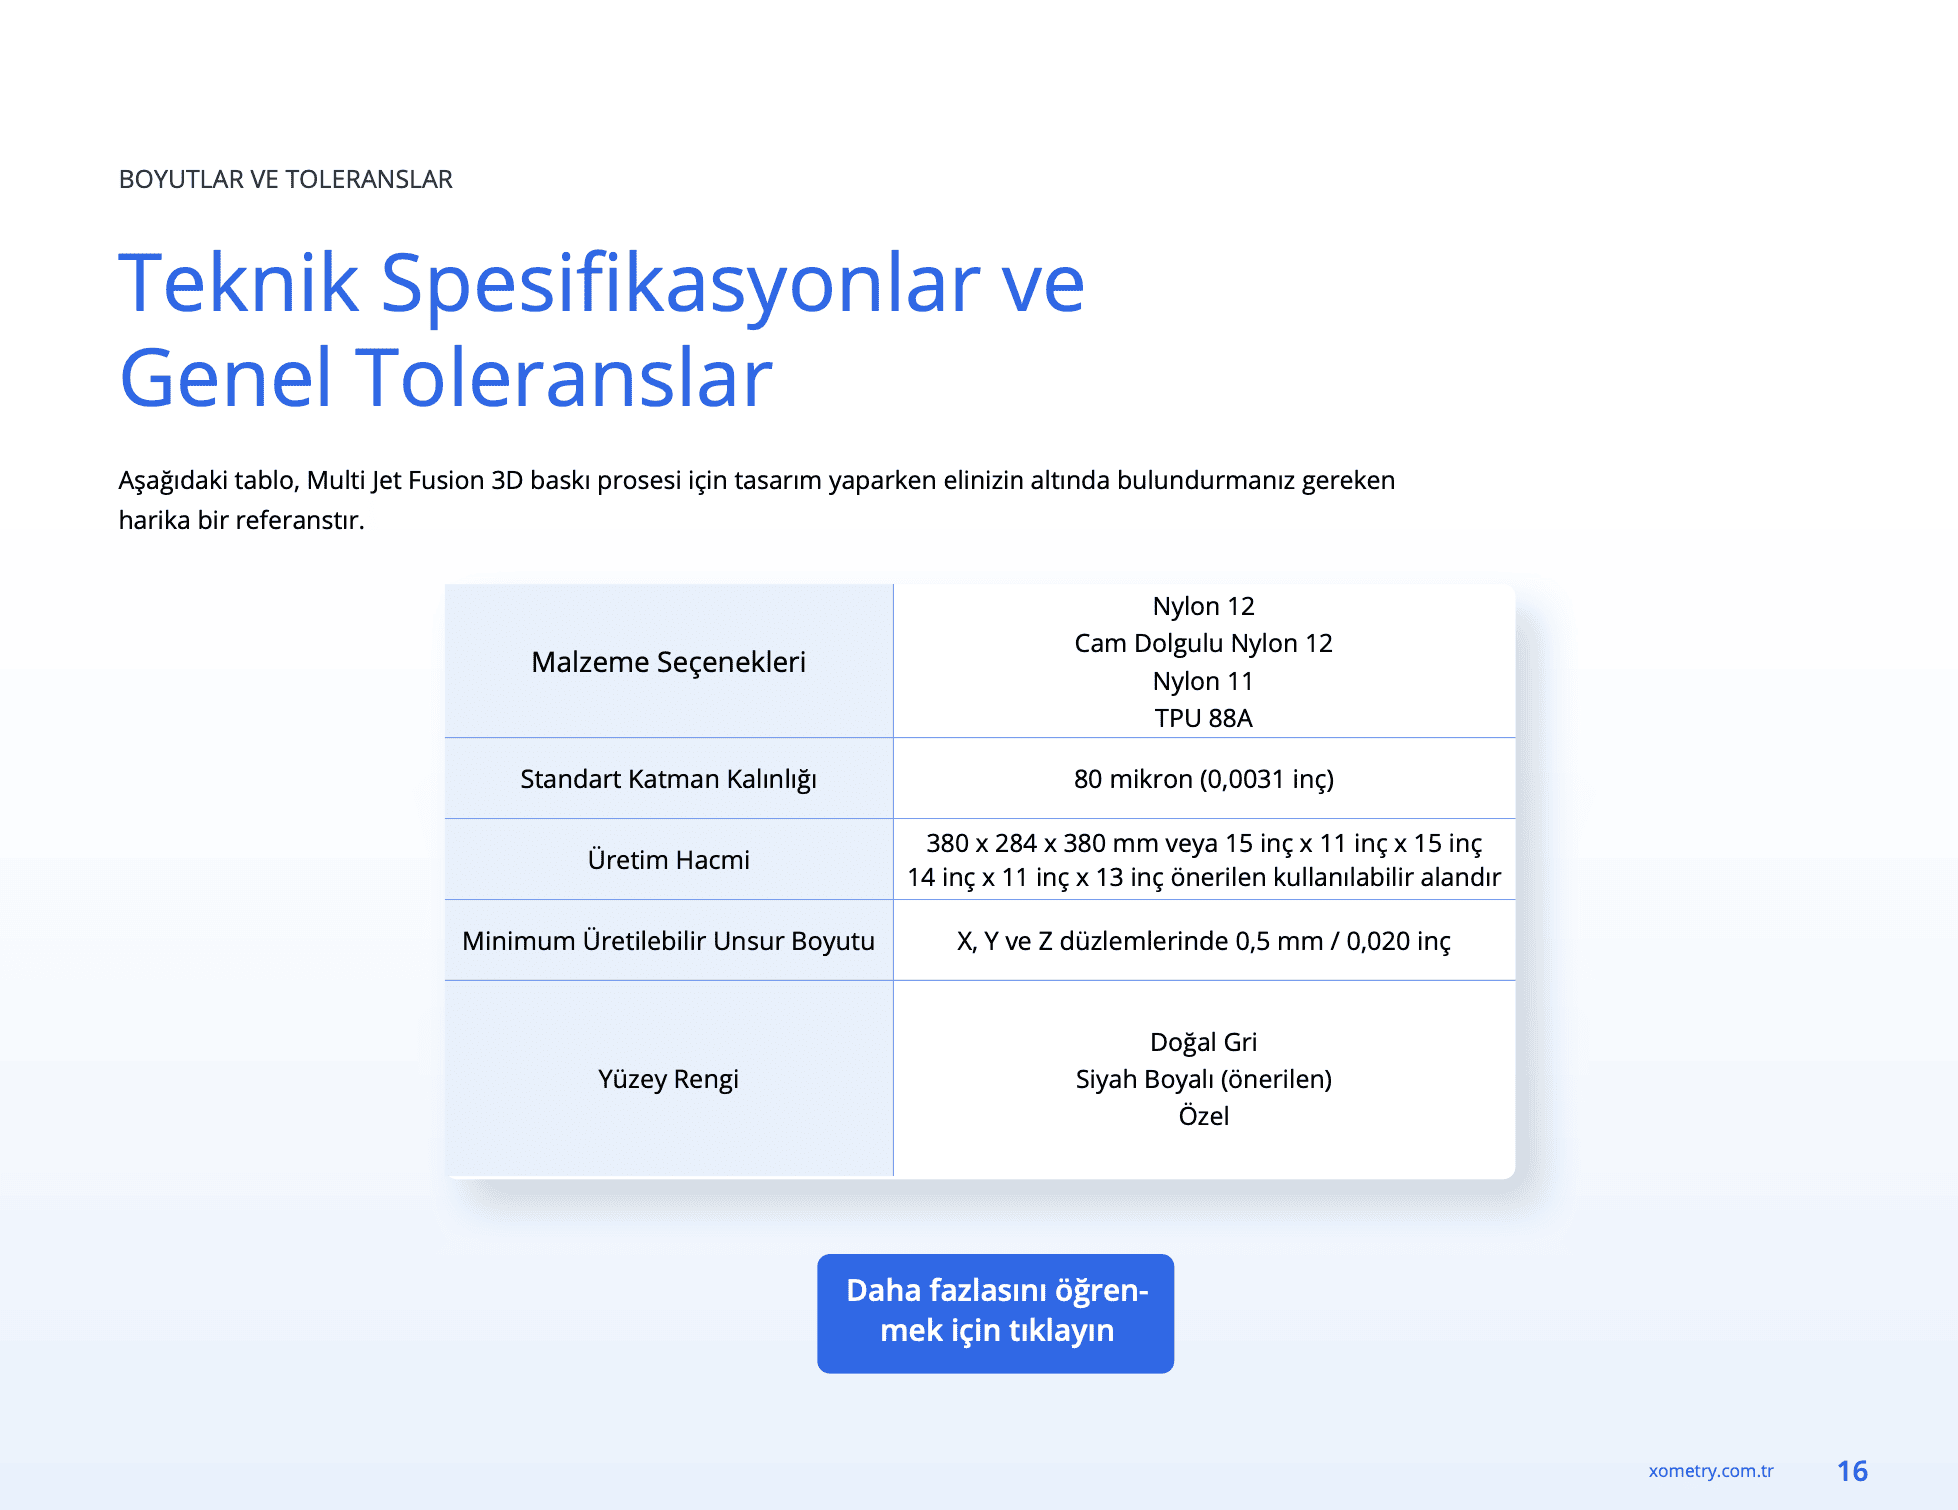Viewport: 1958px width, 1510px height.
Task: Click 'Standart Katman Kalınlığı' row header
Action: point(668,779)
